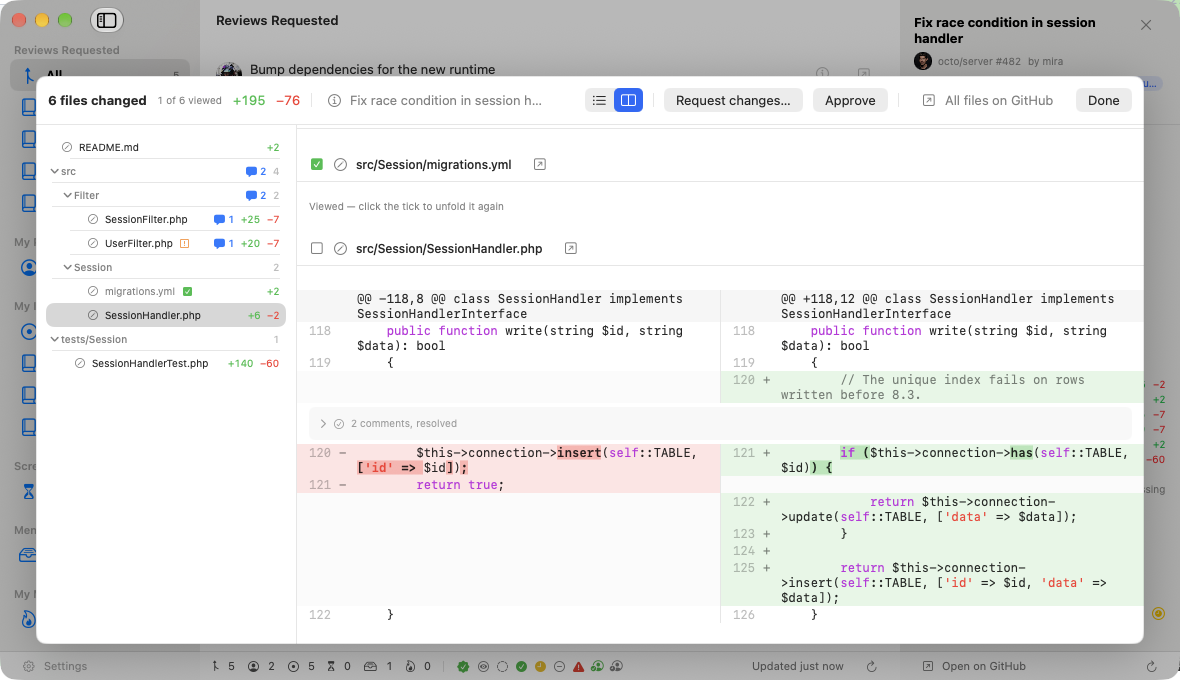Click red warning triangle status icon

coord(578,666)
